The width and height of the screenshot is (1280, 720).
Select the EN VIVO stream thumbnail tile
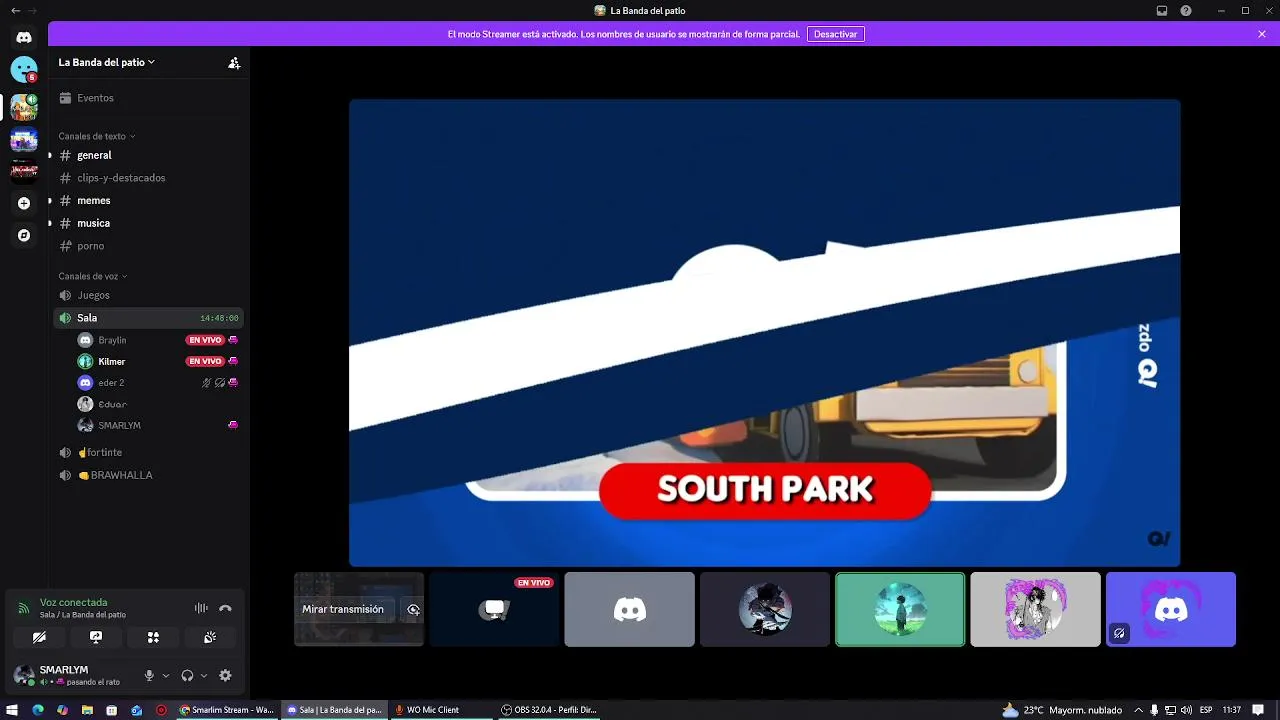(494, 609)
